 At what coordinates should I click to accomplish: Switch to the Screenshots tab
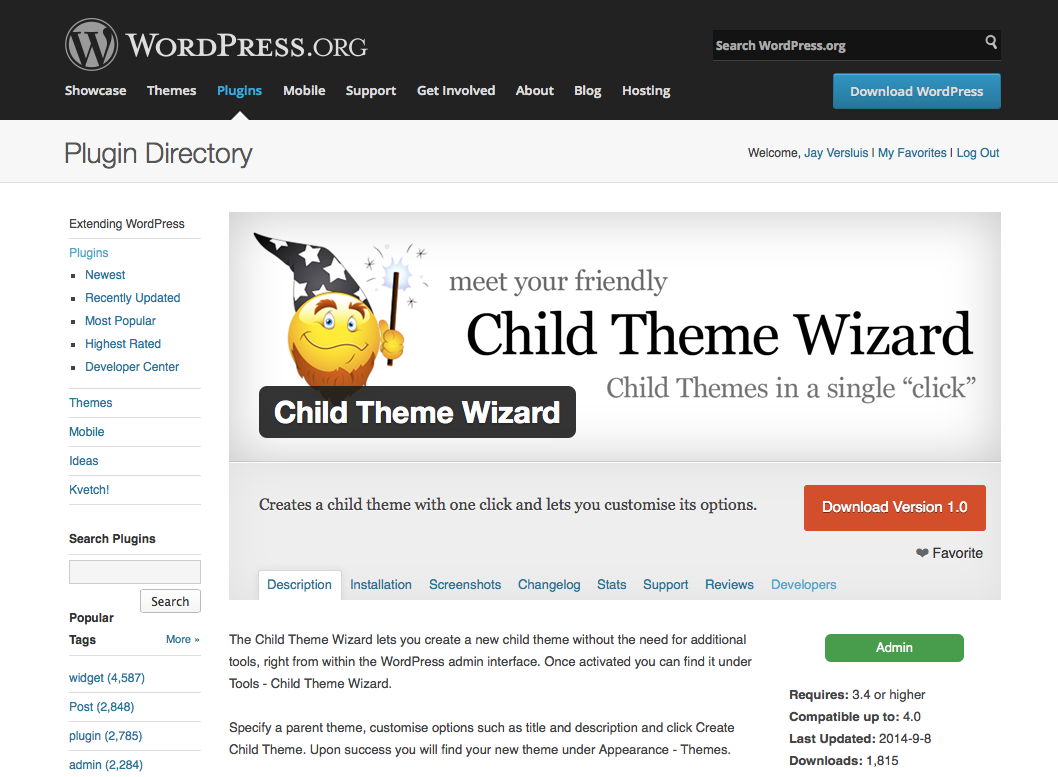pyautogui.click(x=465, y=585)
